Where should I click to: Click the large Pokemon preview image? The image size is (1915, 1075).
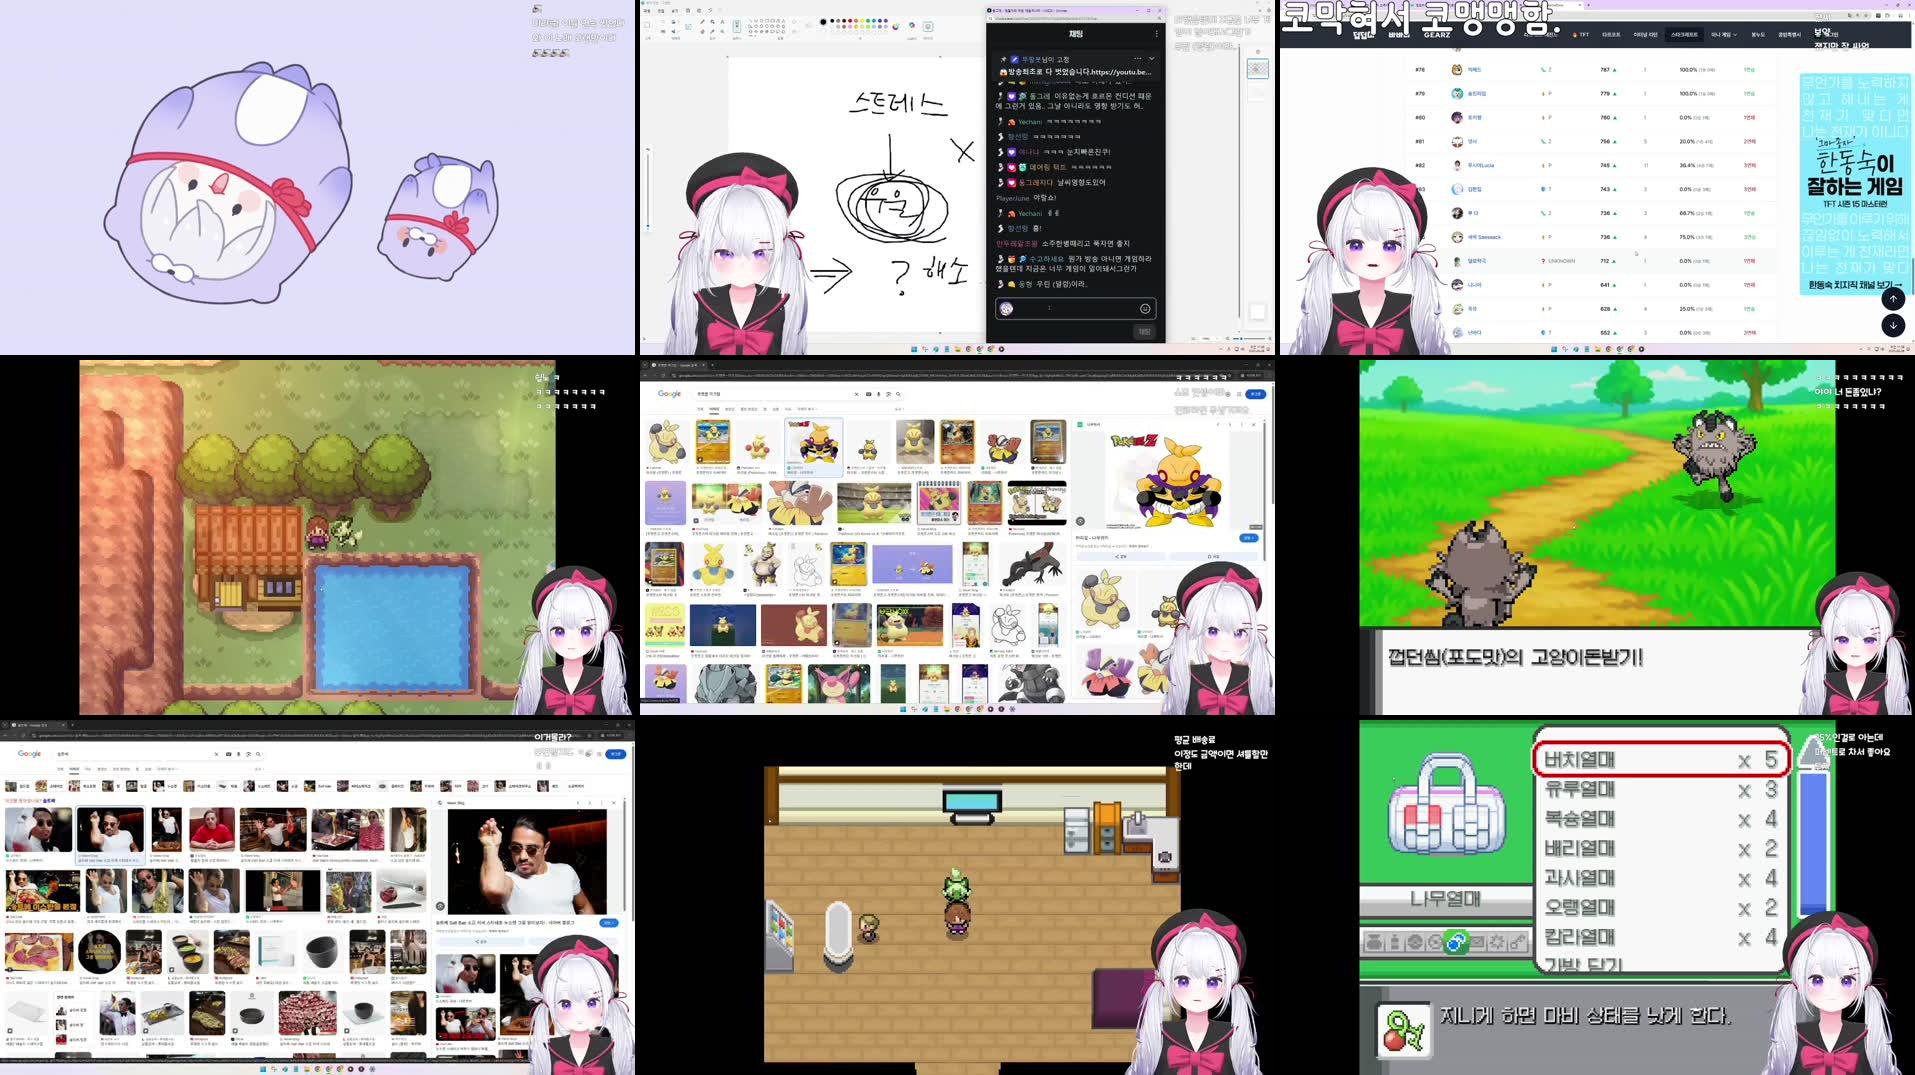coord(1168,480)
